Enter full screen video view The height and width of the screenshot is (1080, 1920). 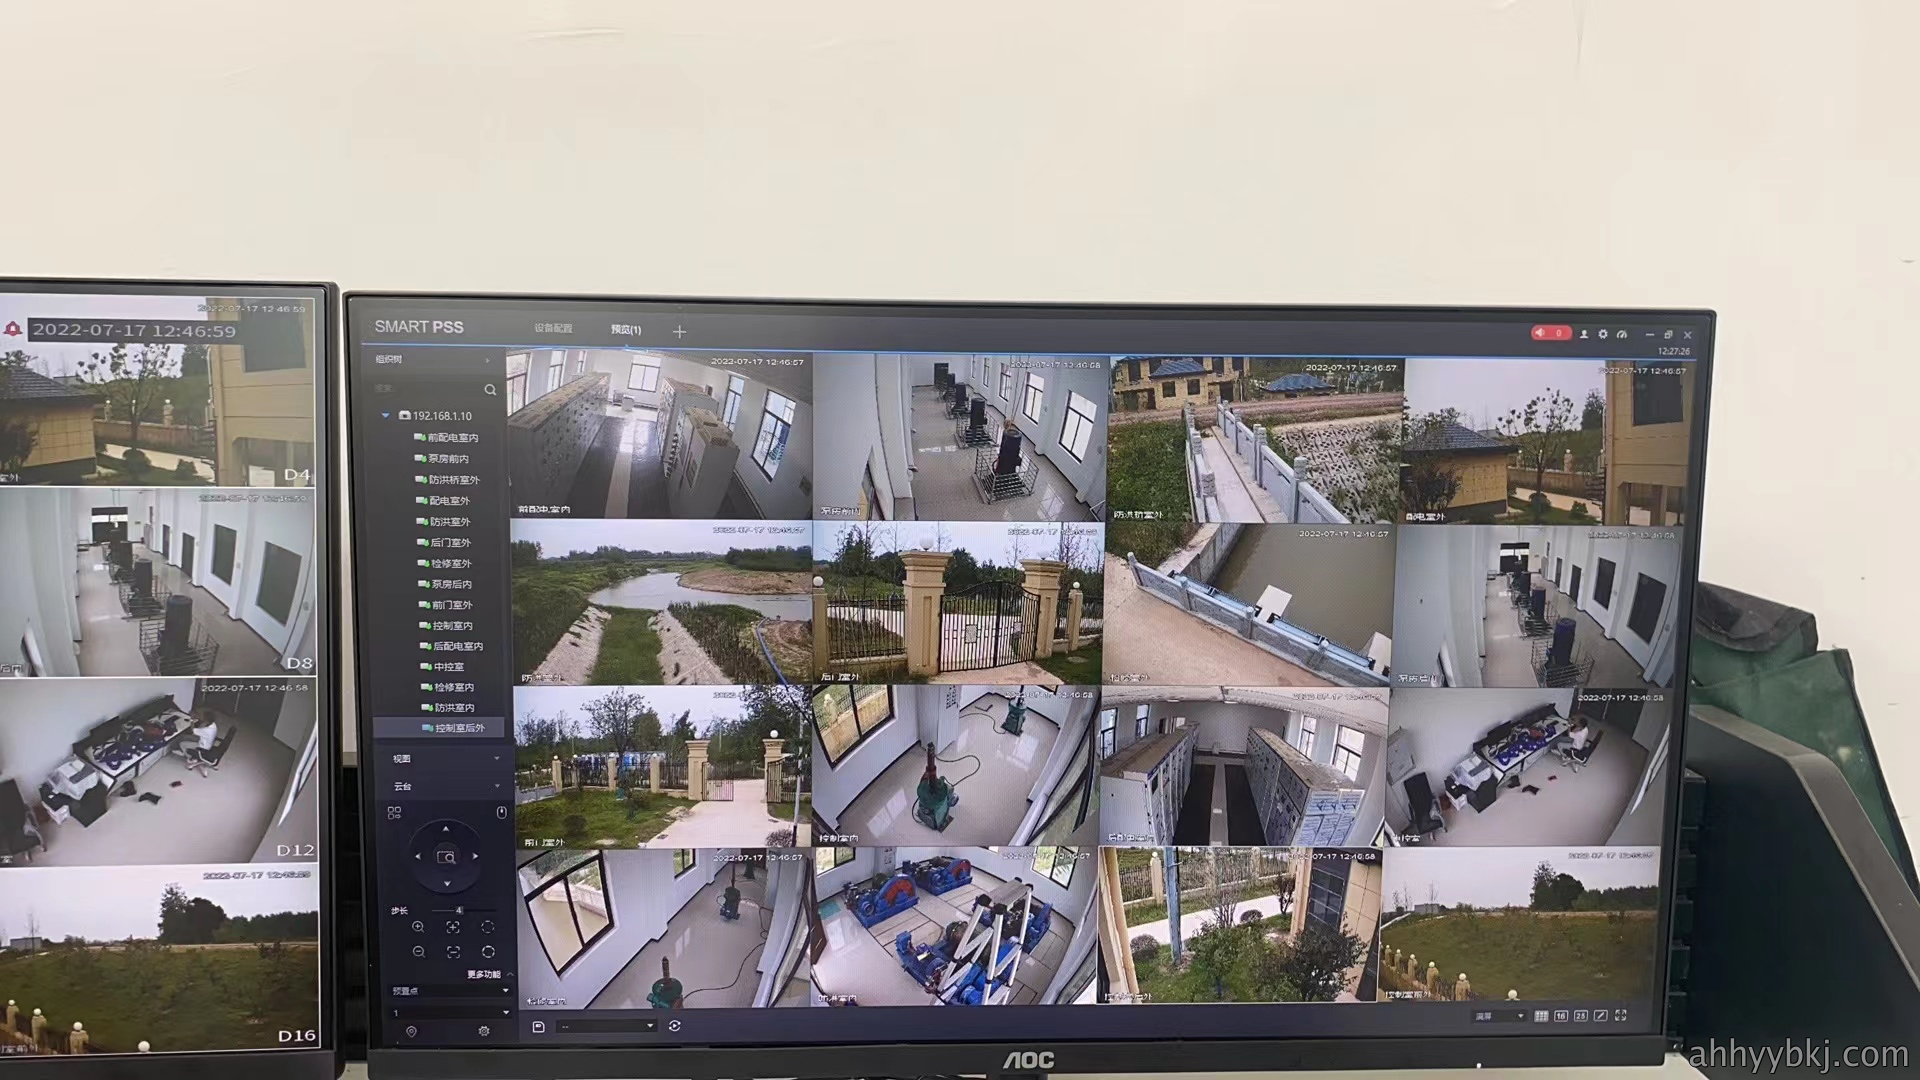click(1621, 1015)
